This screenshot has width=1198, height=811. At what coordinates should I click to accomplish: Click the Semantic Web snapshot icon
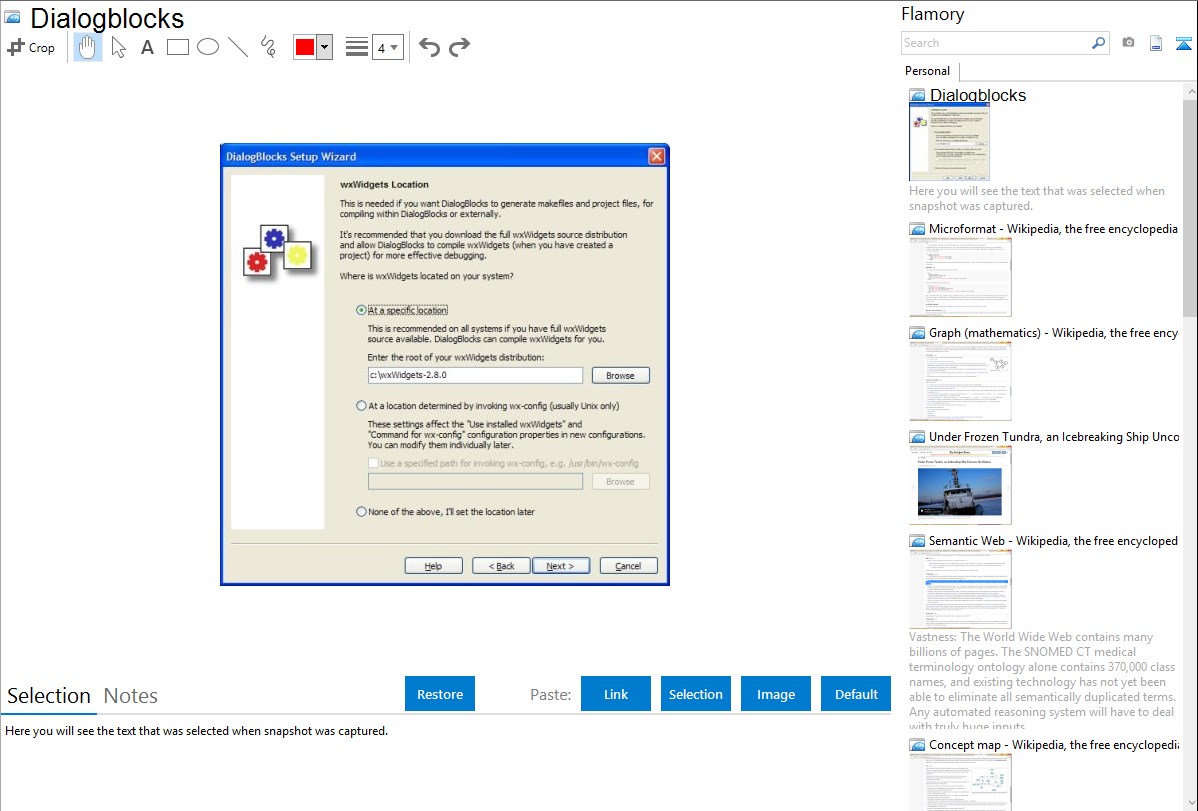pos(917,540)
